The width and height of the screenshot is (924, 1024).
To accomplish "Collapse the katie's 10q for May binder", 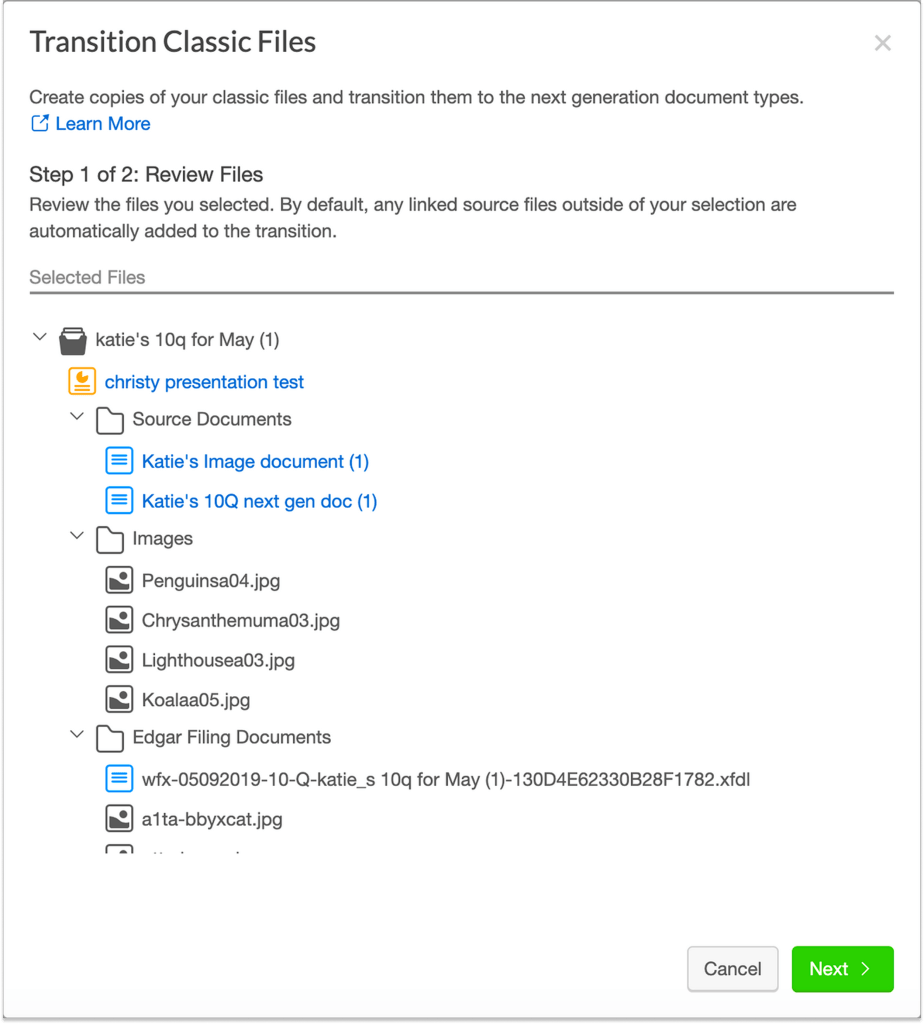I will coord(40,338).
